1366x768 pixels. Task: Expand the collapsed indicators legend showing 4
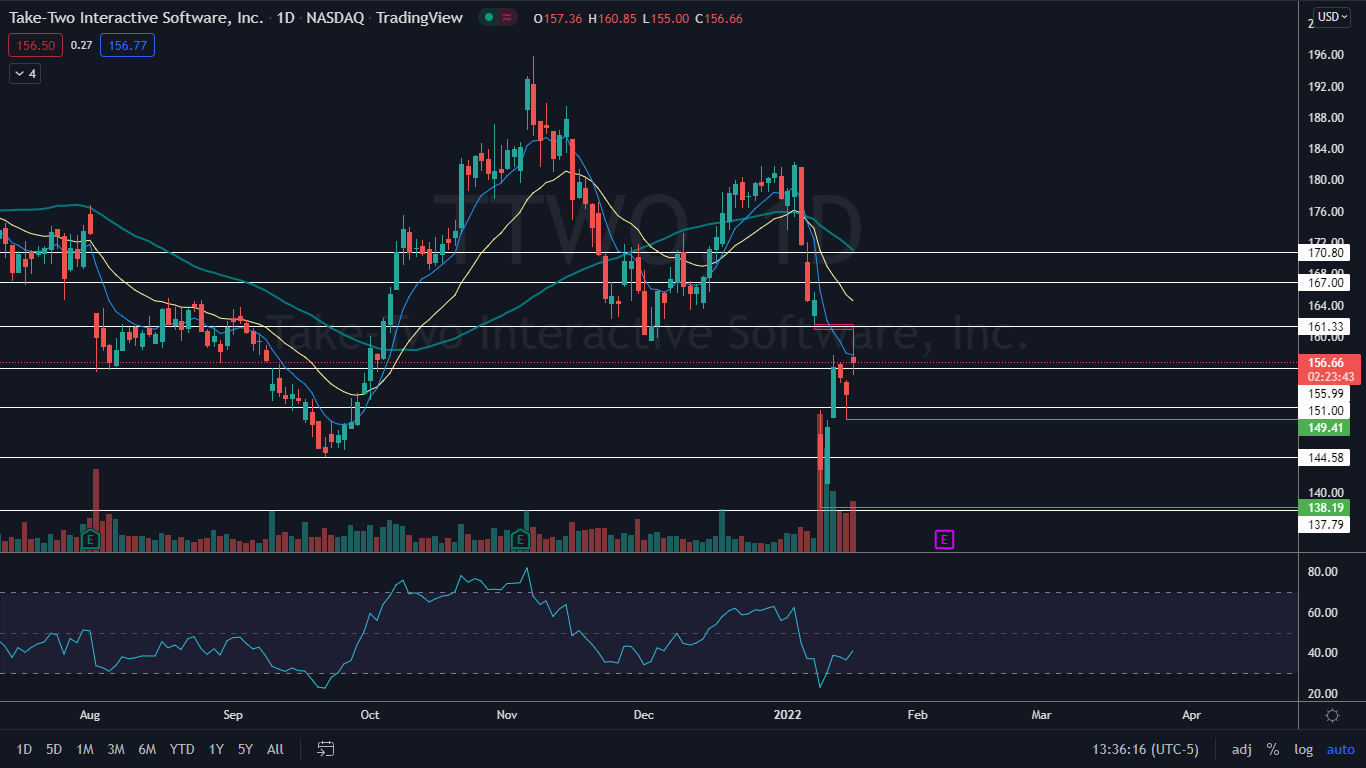click(24, 73)
